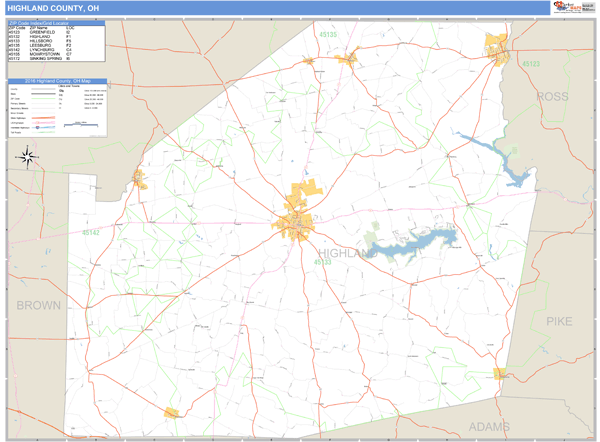The width and height of the screenshot is (600, 442).
Task: Click the ROSS county label
Action: click(x=552, y=96)
